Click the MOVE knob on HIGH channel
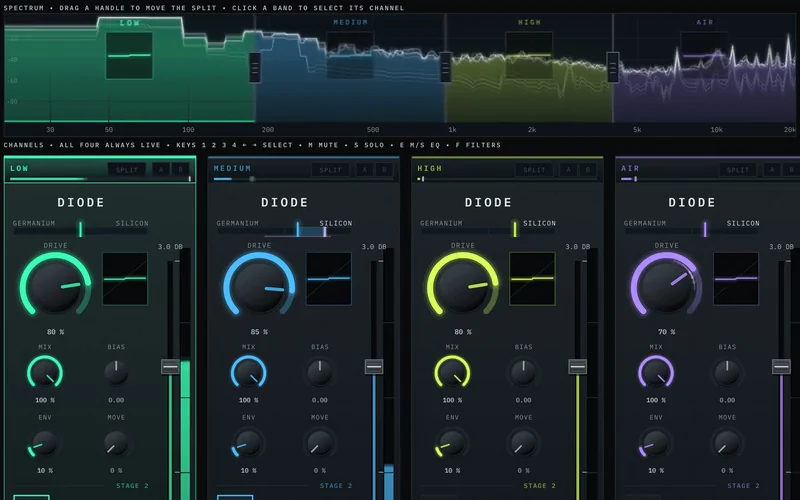 523,443
